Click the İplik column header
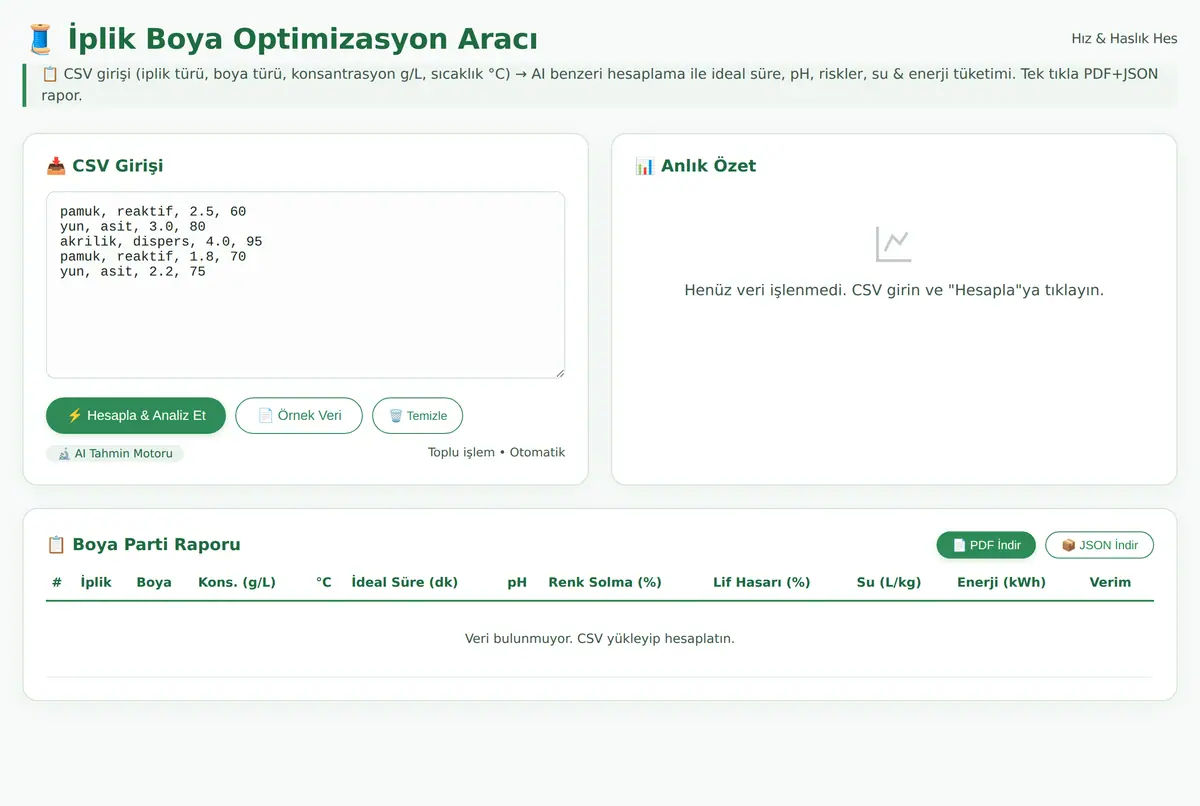The image size is (1200, 806). pos(96,582)
